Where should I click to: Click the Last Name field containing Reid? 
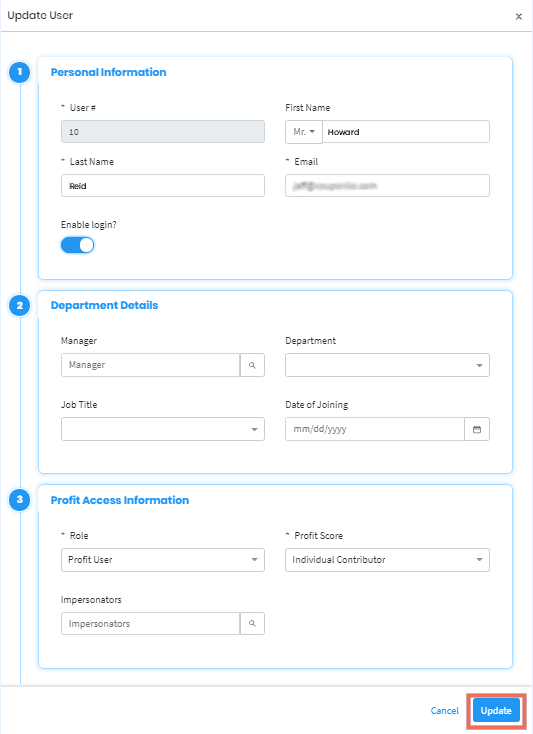(163, 186)
